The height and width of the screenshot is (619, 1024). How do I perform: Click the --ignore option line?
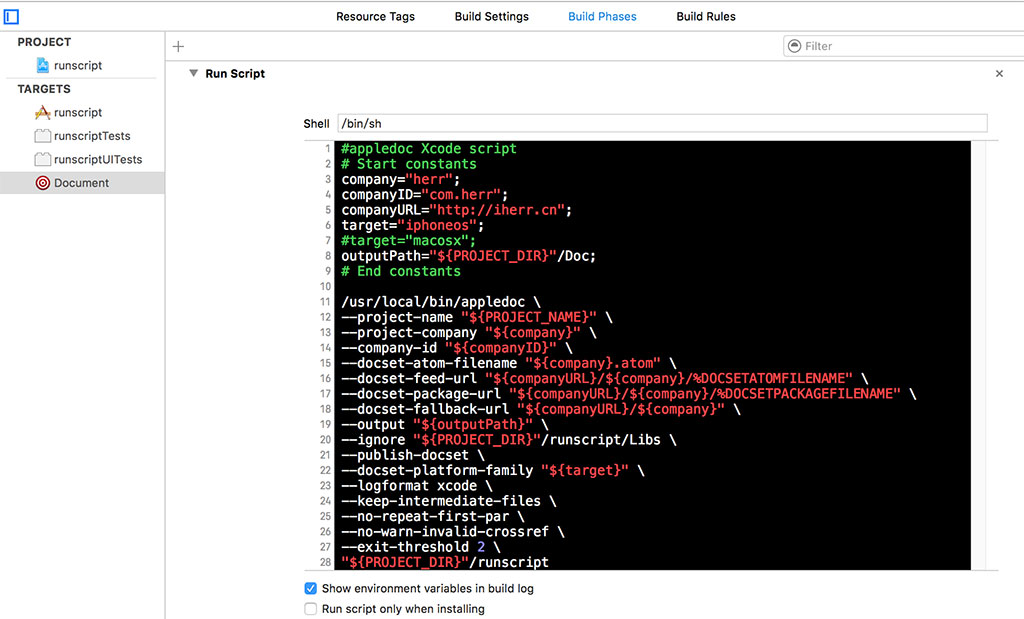coord(509,440)
